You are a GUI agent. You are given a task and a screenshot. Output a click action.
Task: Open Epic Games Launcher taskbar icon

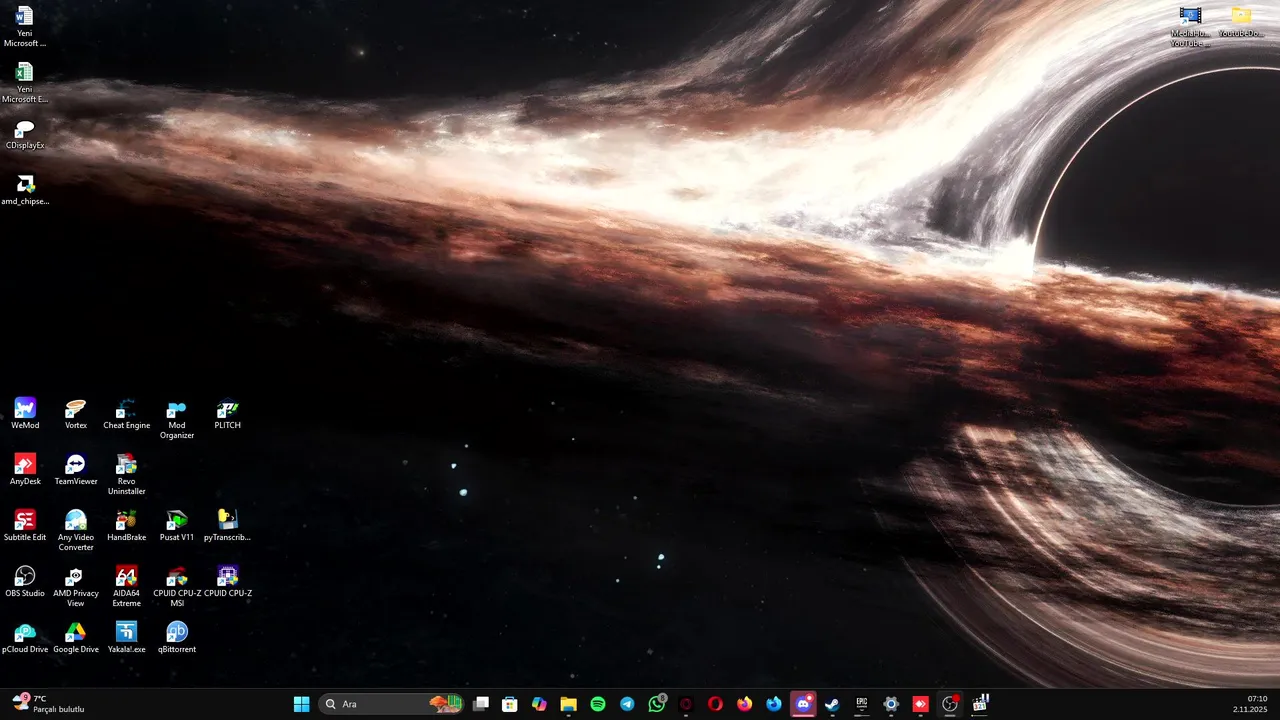click(x=862, y=704)
